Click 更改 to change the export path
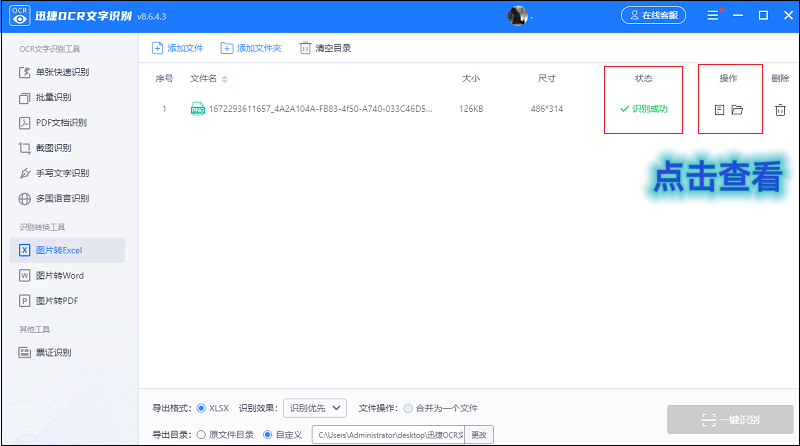 tap(479, 435)
